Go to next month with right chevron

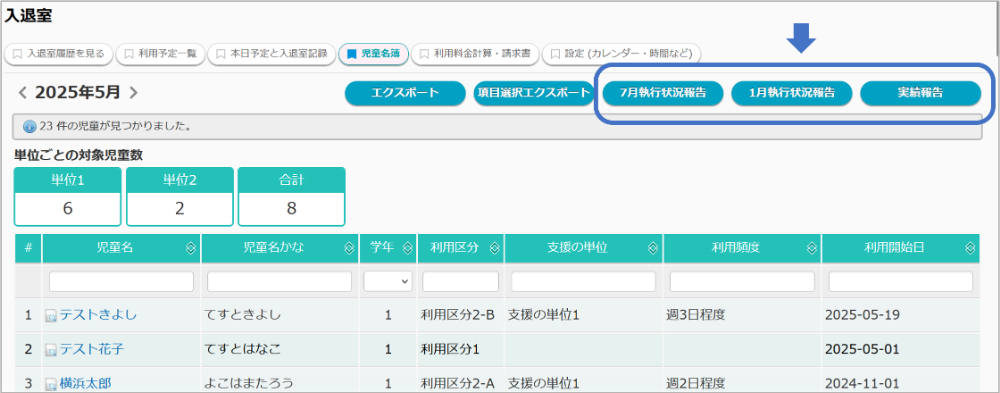[x=133, y=93]
